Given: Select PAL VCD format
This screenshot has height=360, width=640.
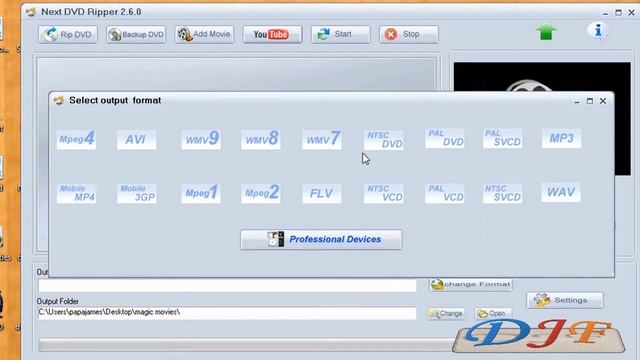Looking at the screenshot, I should (444, 193).
